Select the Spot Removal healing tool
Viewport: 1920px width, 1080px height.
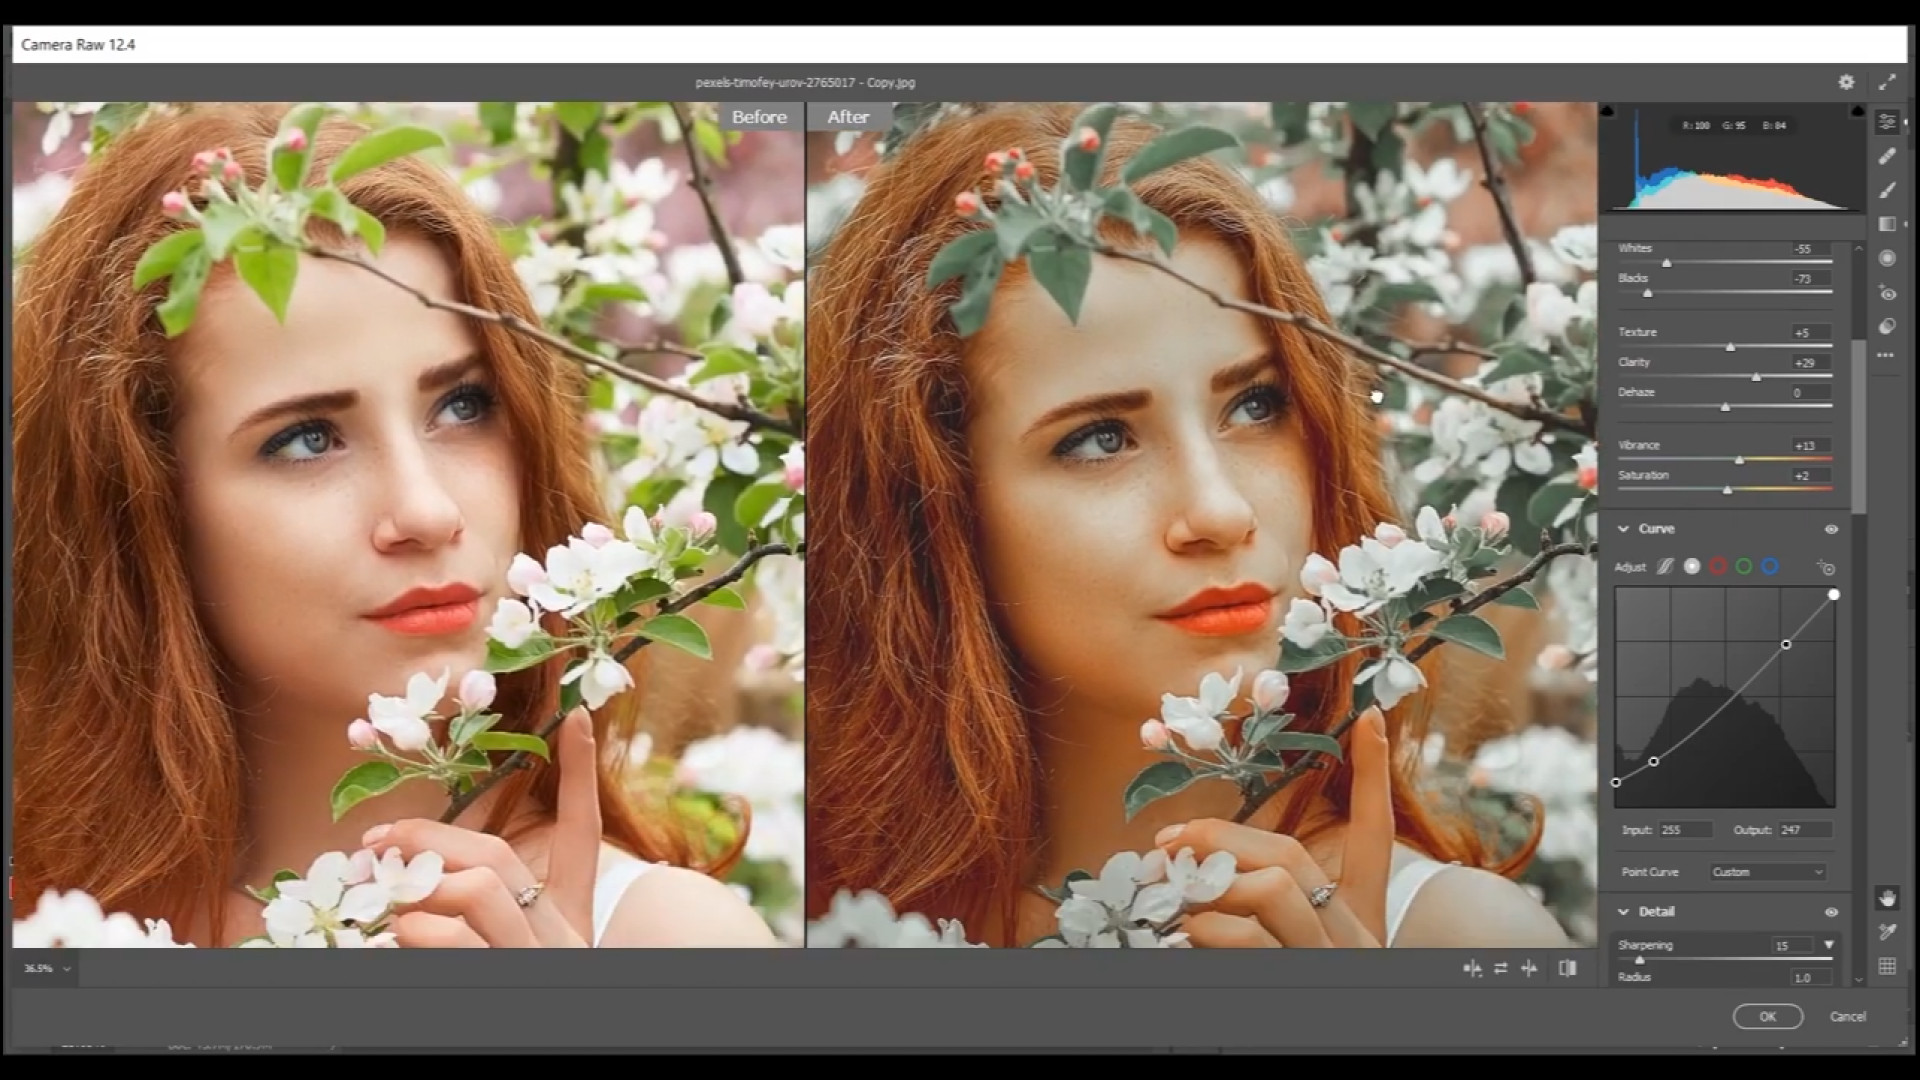pos(1887,156)
